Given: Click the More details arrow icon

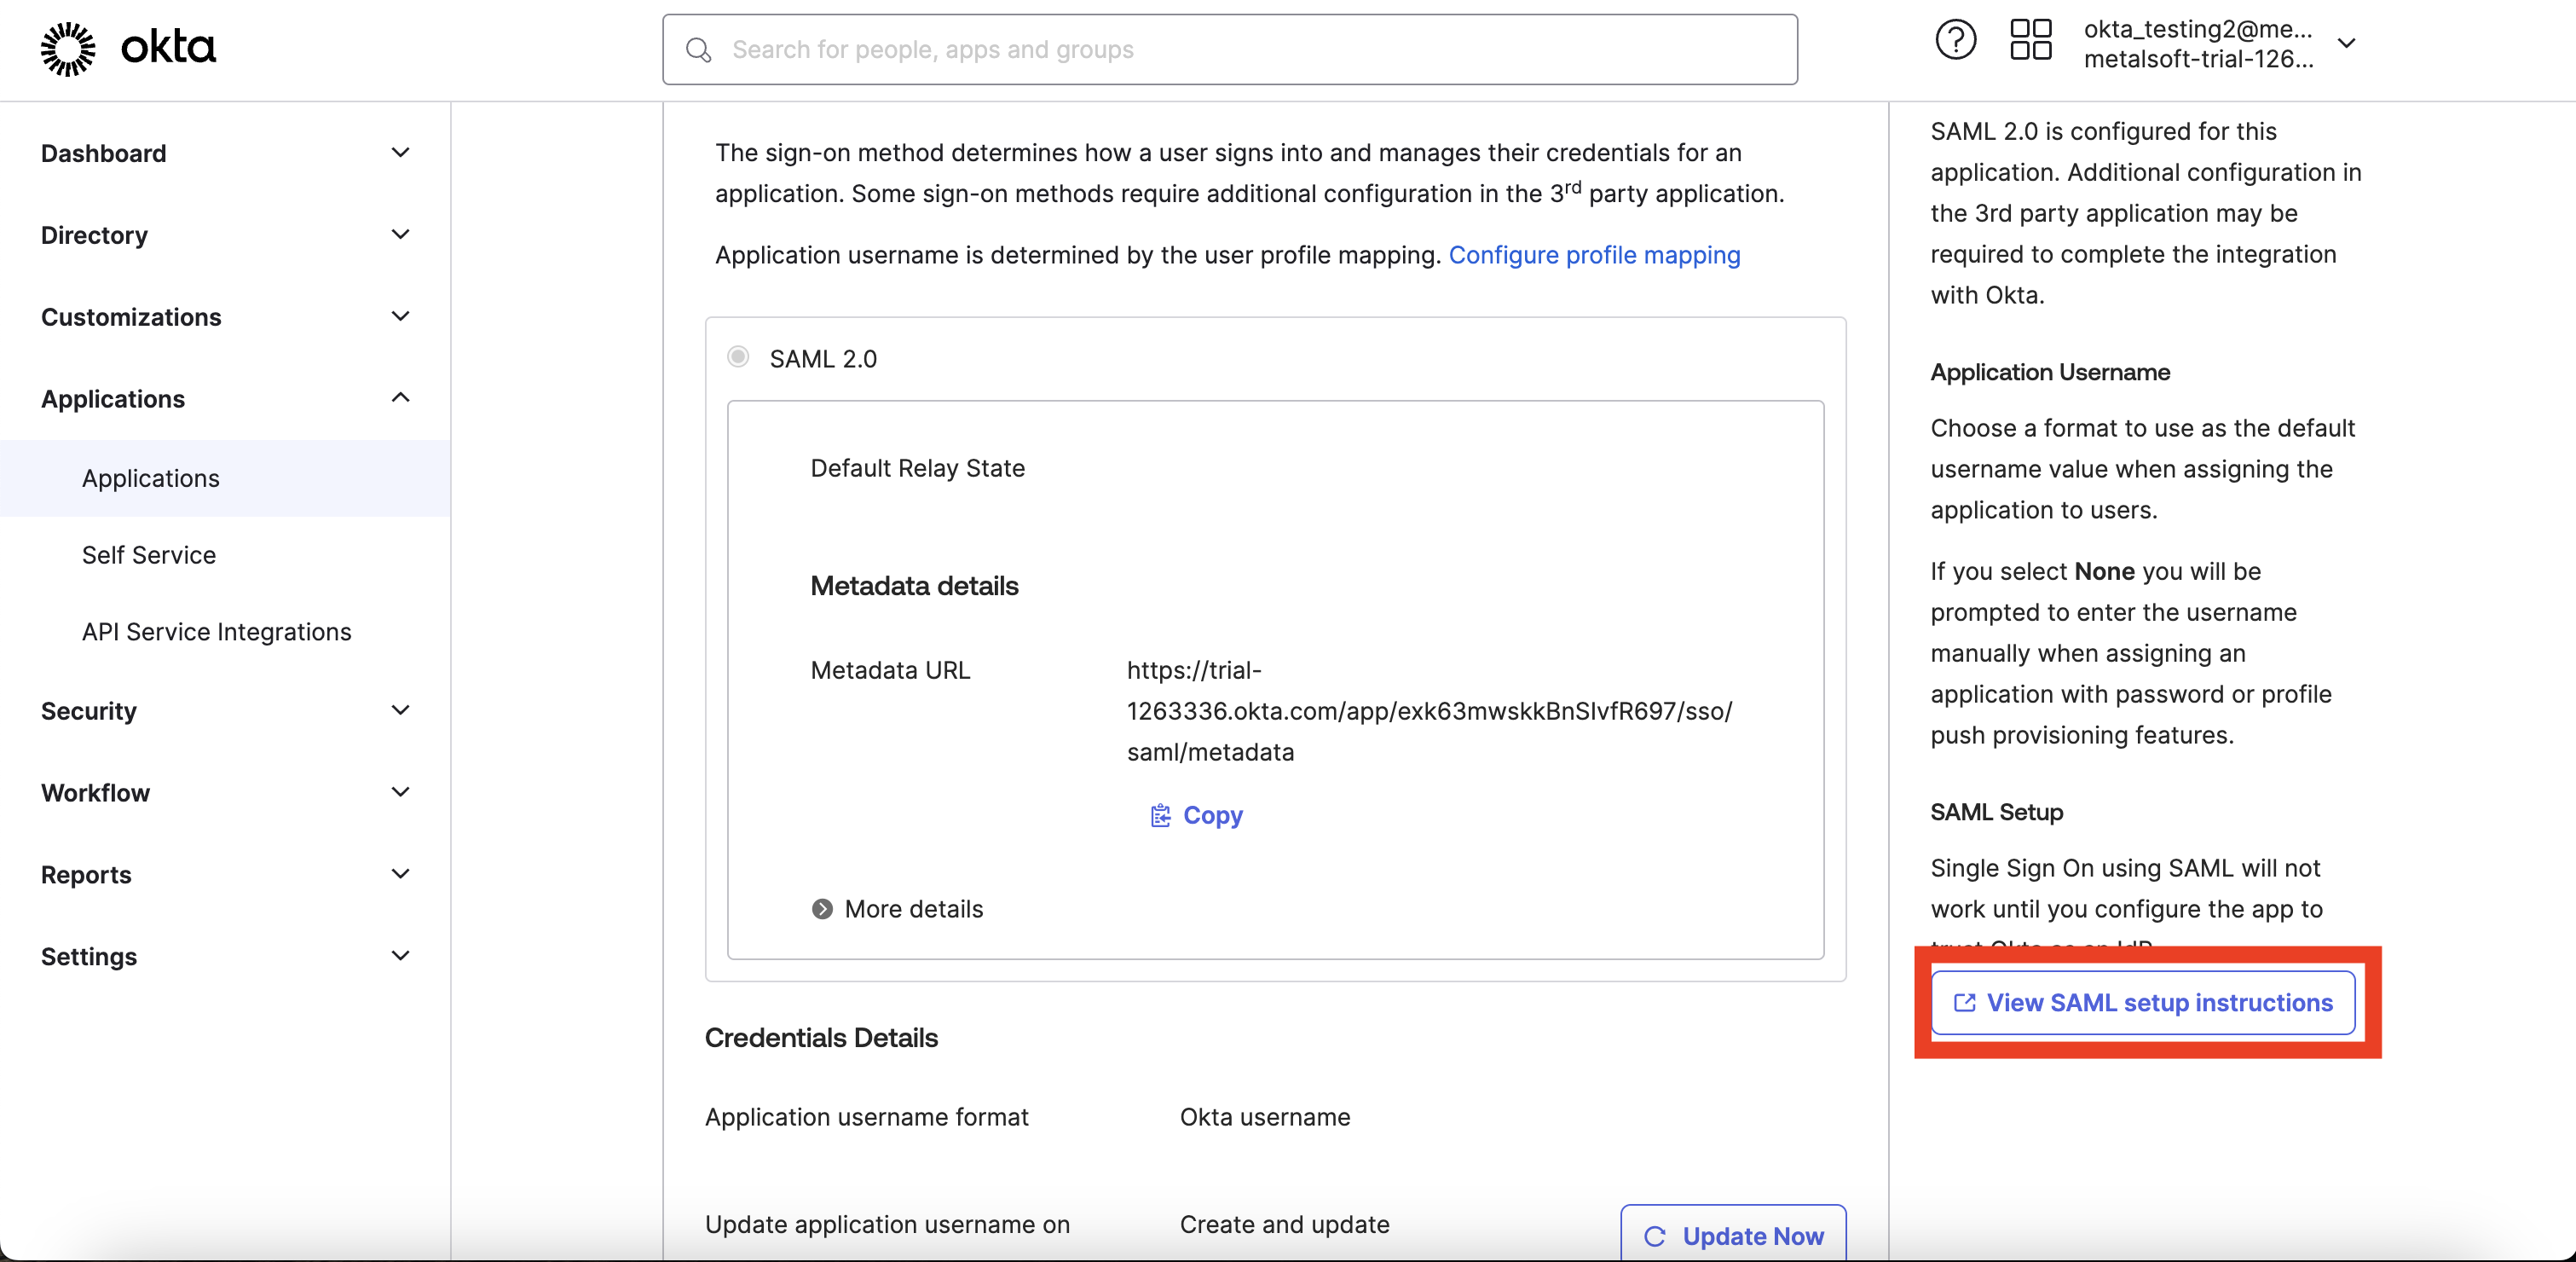Looking at the screenshot, I should 822,909.
